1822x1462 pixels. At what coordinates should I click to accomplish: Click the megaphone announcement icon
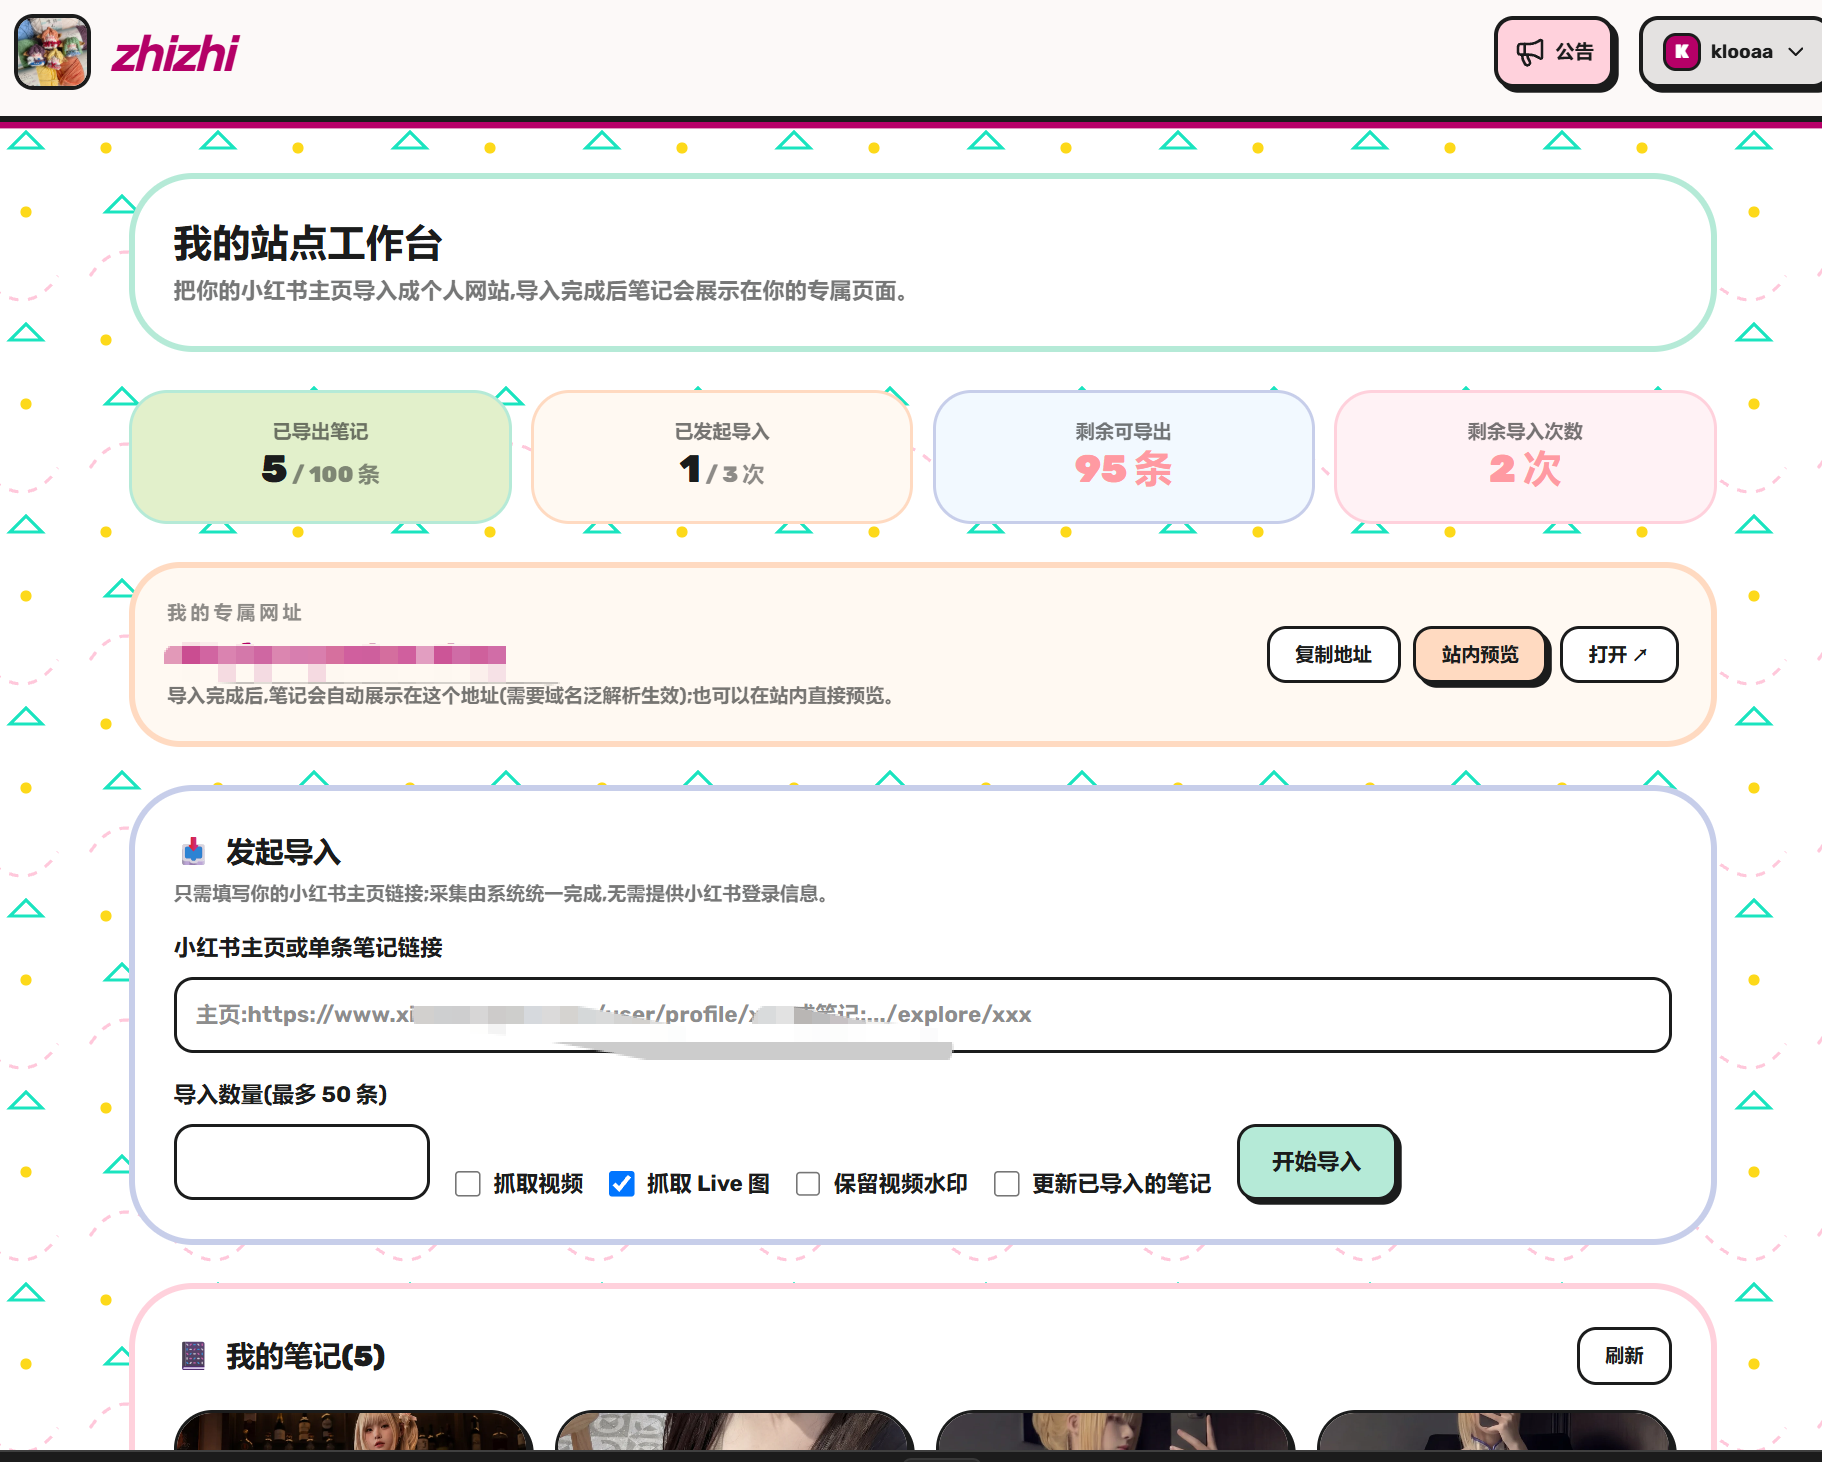coord(1530,52)
